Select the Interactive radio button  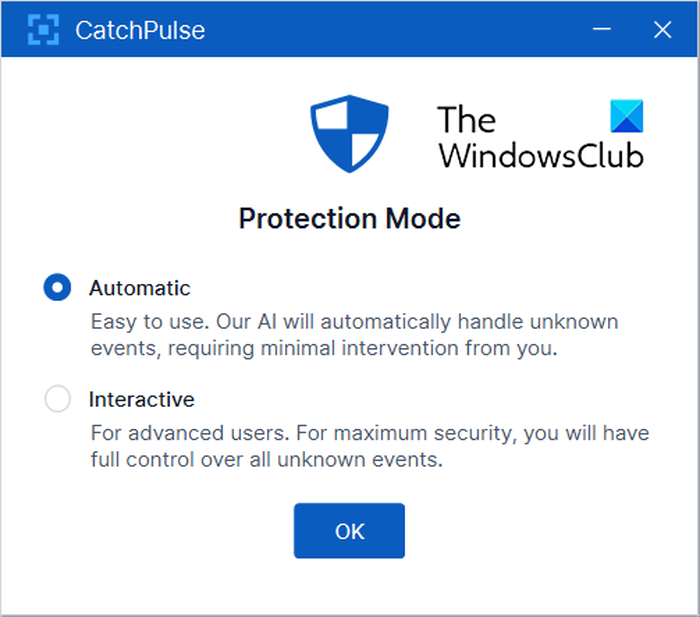click(x=58, y=400)
